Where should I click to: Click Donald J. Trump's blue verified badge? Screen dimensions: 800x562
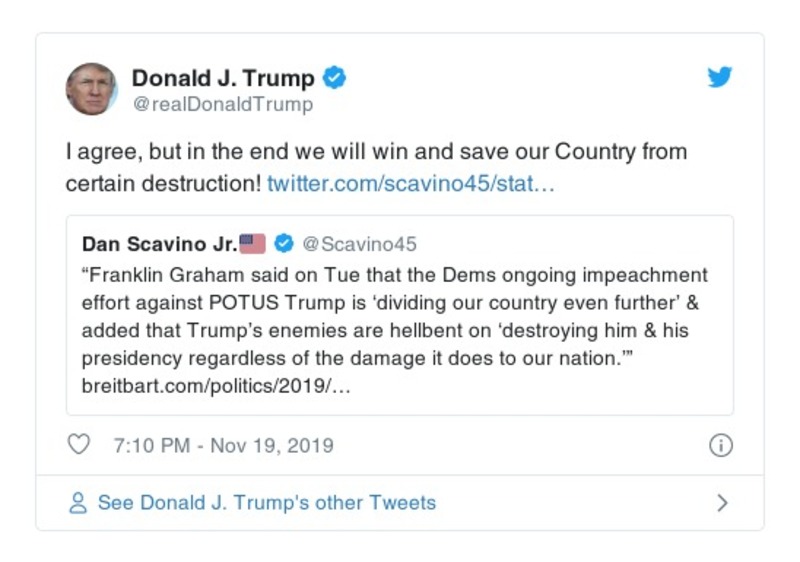point(336,78)
